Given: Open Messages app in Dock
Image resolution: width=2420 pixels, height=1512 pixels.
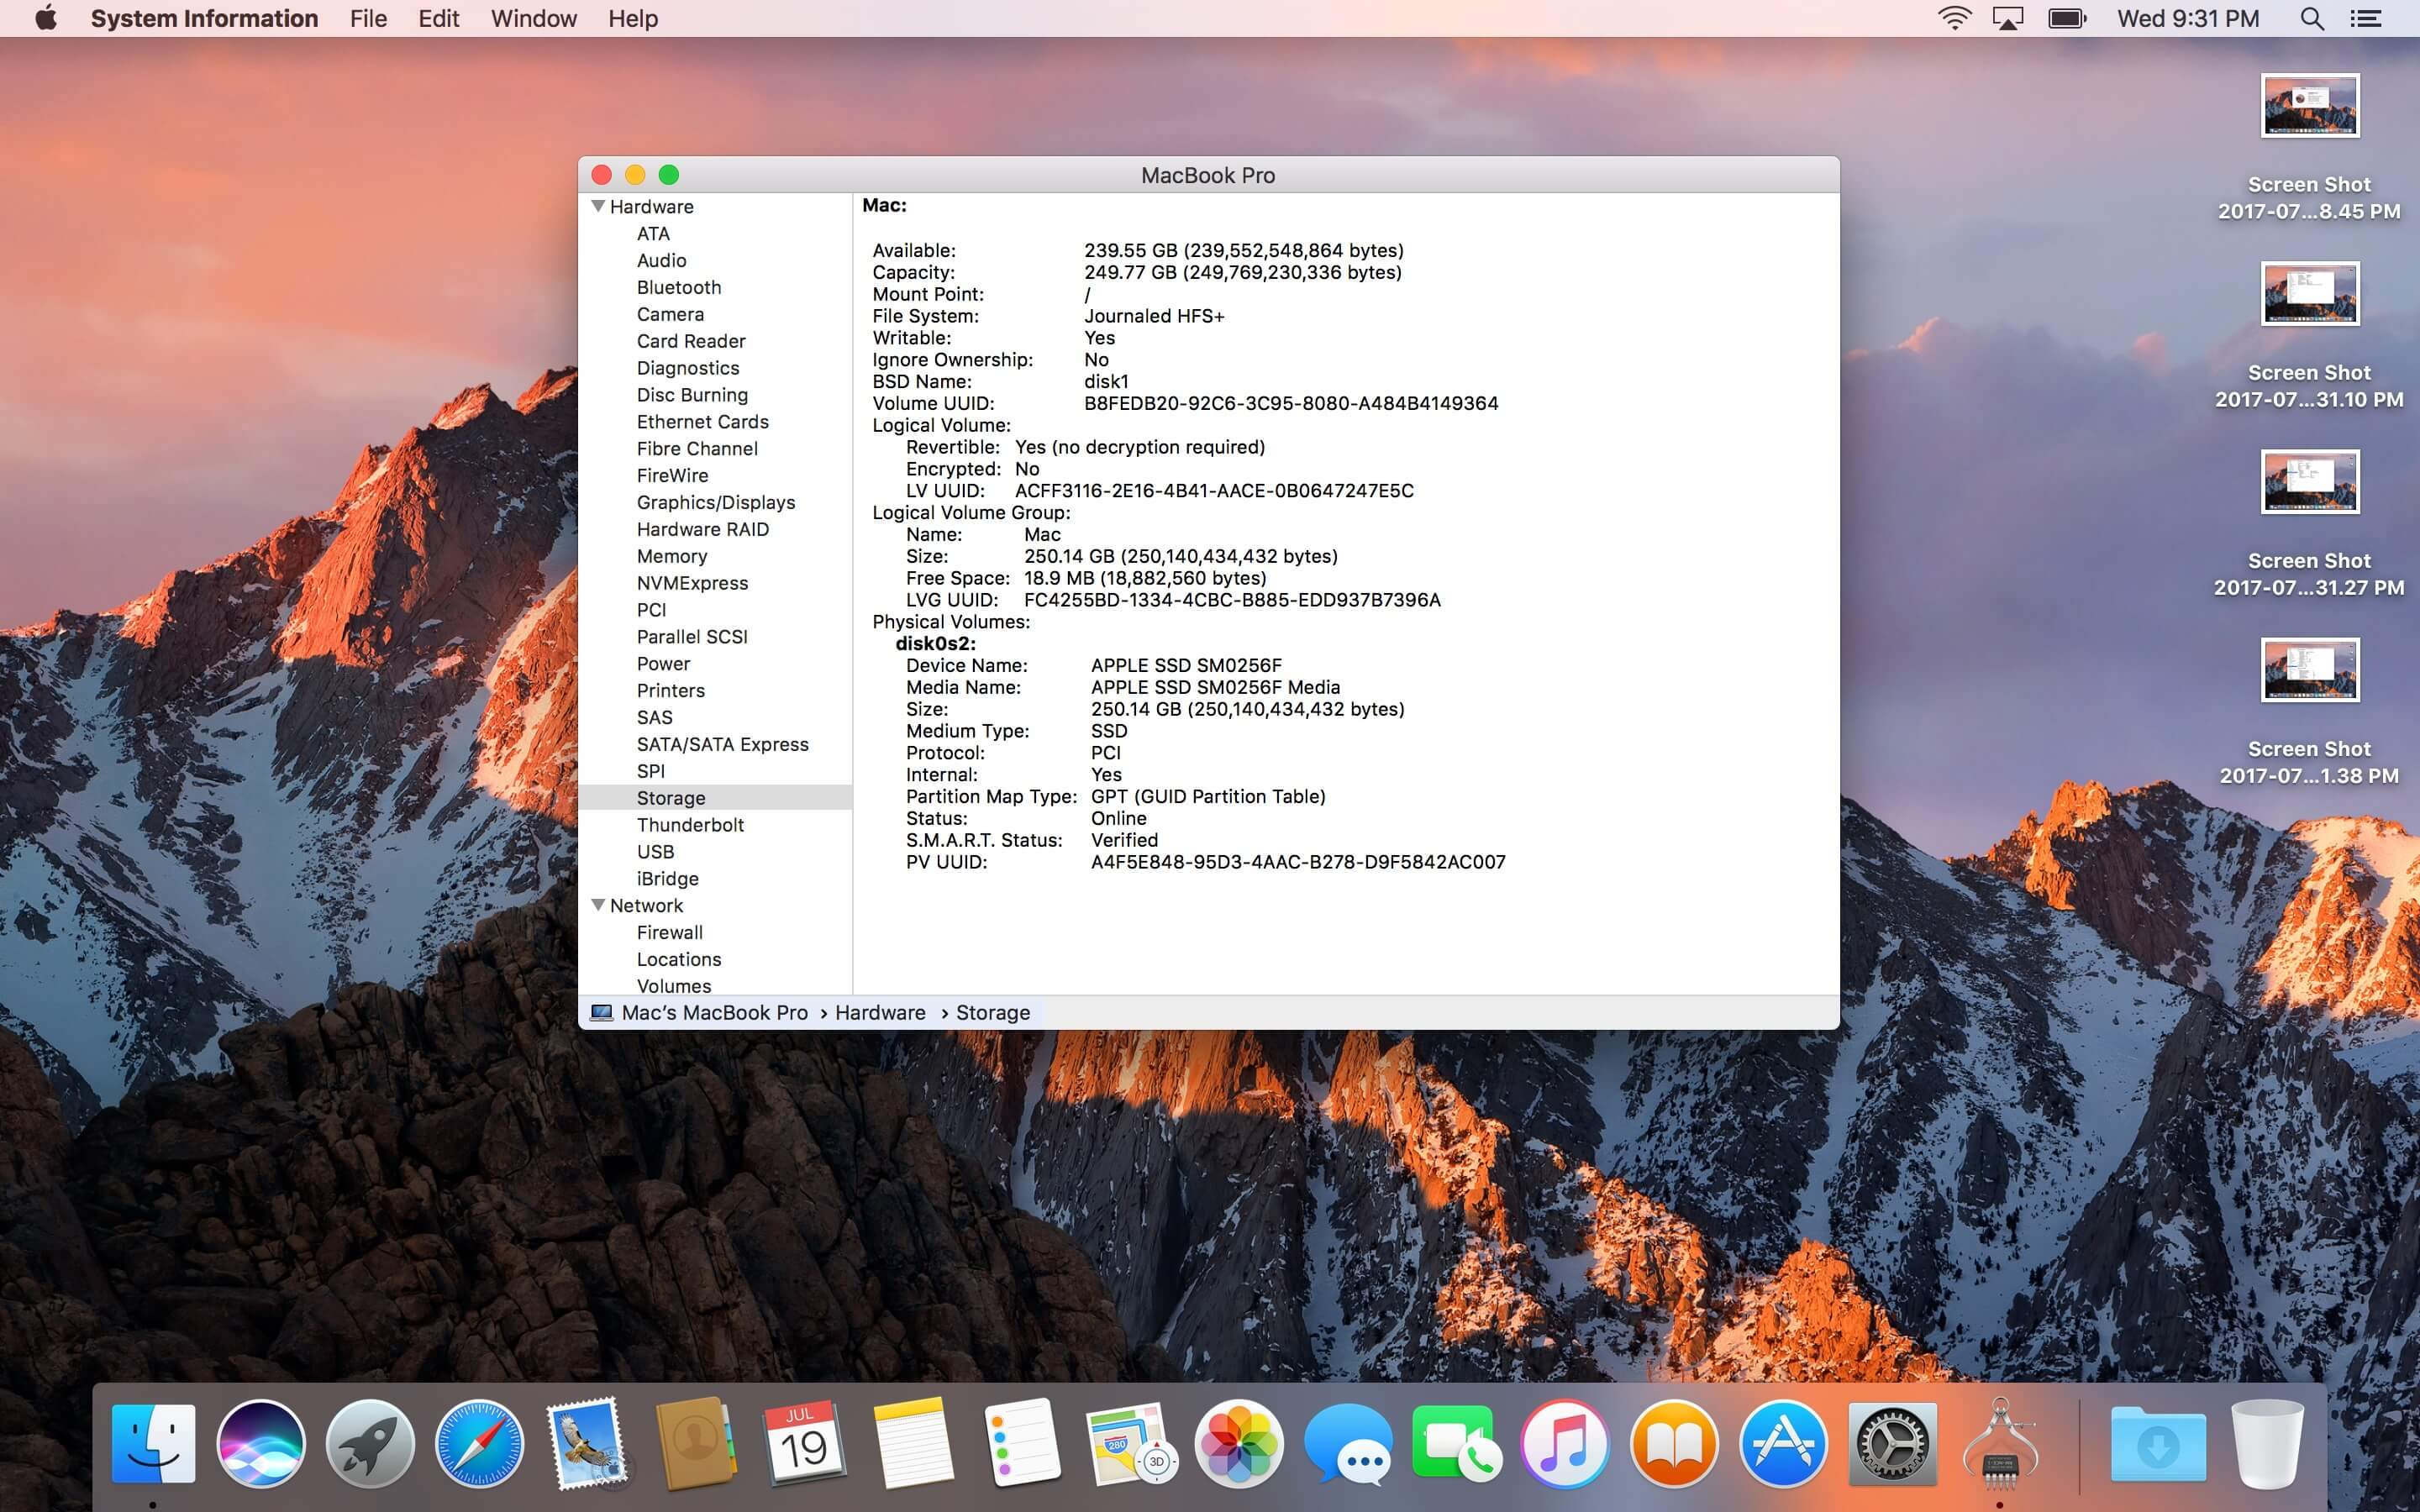Looking at the screenshot, I should coord(1348,1443).
